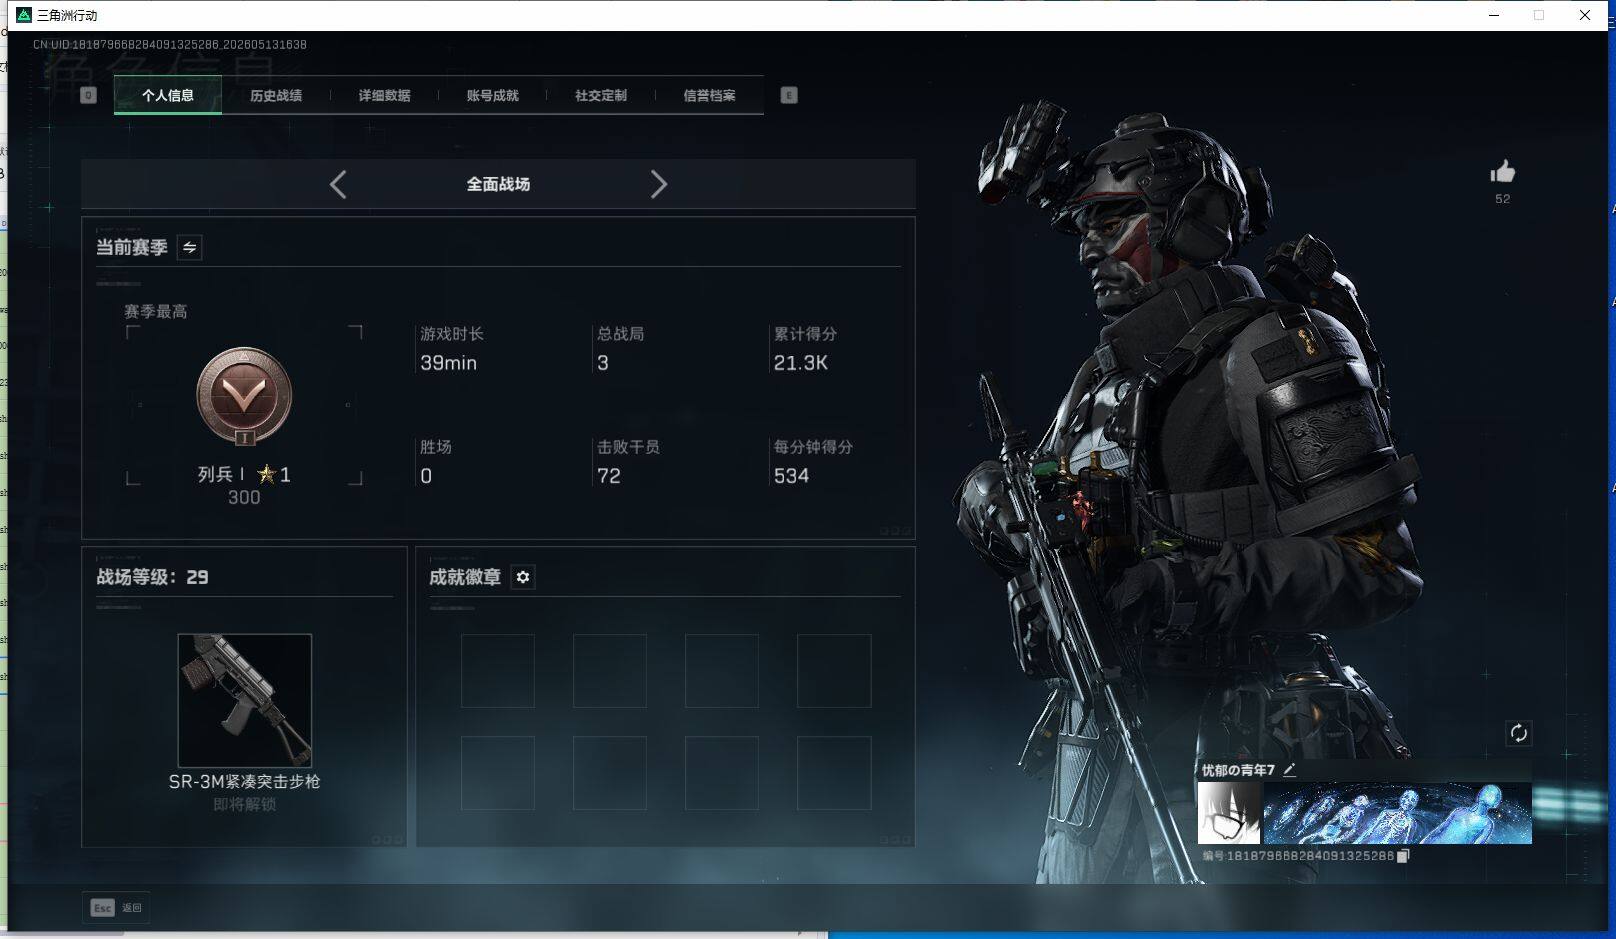This screenshot has height=939, width=1616.
Task: Click the 战场等级：29 heading
Action: tap(152, 577)
